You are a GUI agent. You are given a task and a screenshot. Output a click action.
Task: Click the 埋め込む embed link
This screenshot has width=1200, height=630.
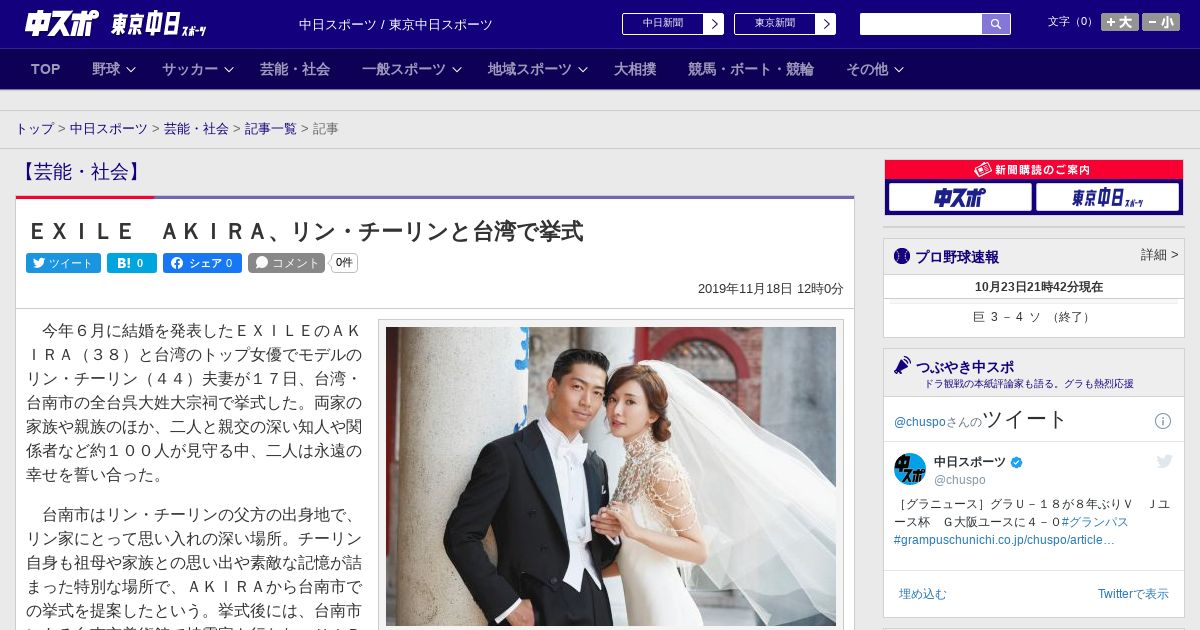922,594
